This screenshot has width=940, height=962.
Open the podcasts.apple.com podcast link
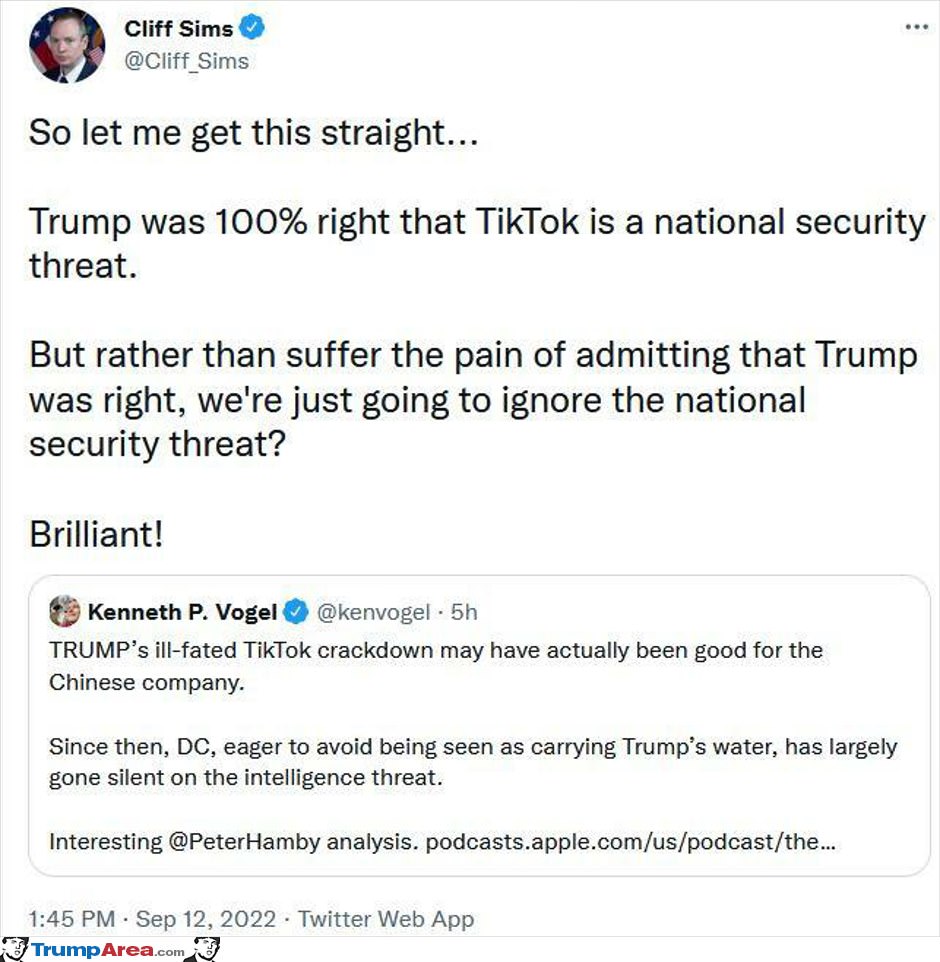pos(630,842)
